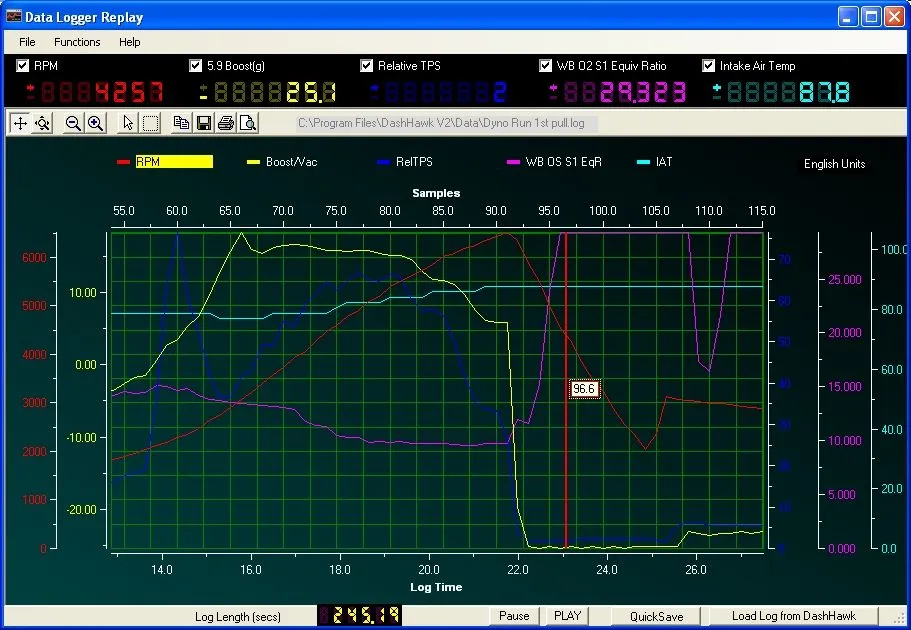Screen dimensions: 911x630
Task: Save the graph using floppy disk icon
Action: (203, 123)
